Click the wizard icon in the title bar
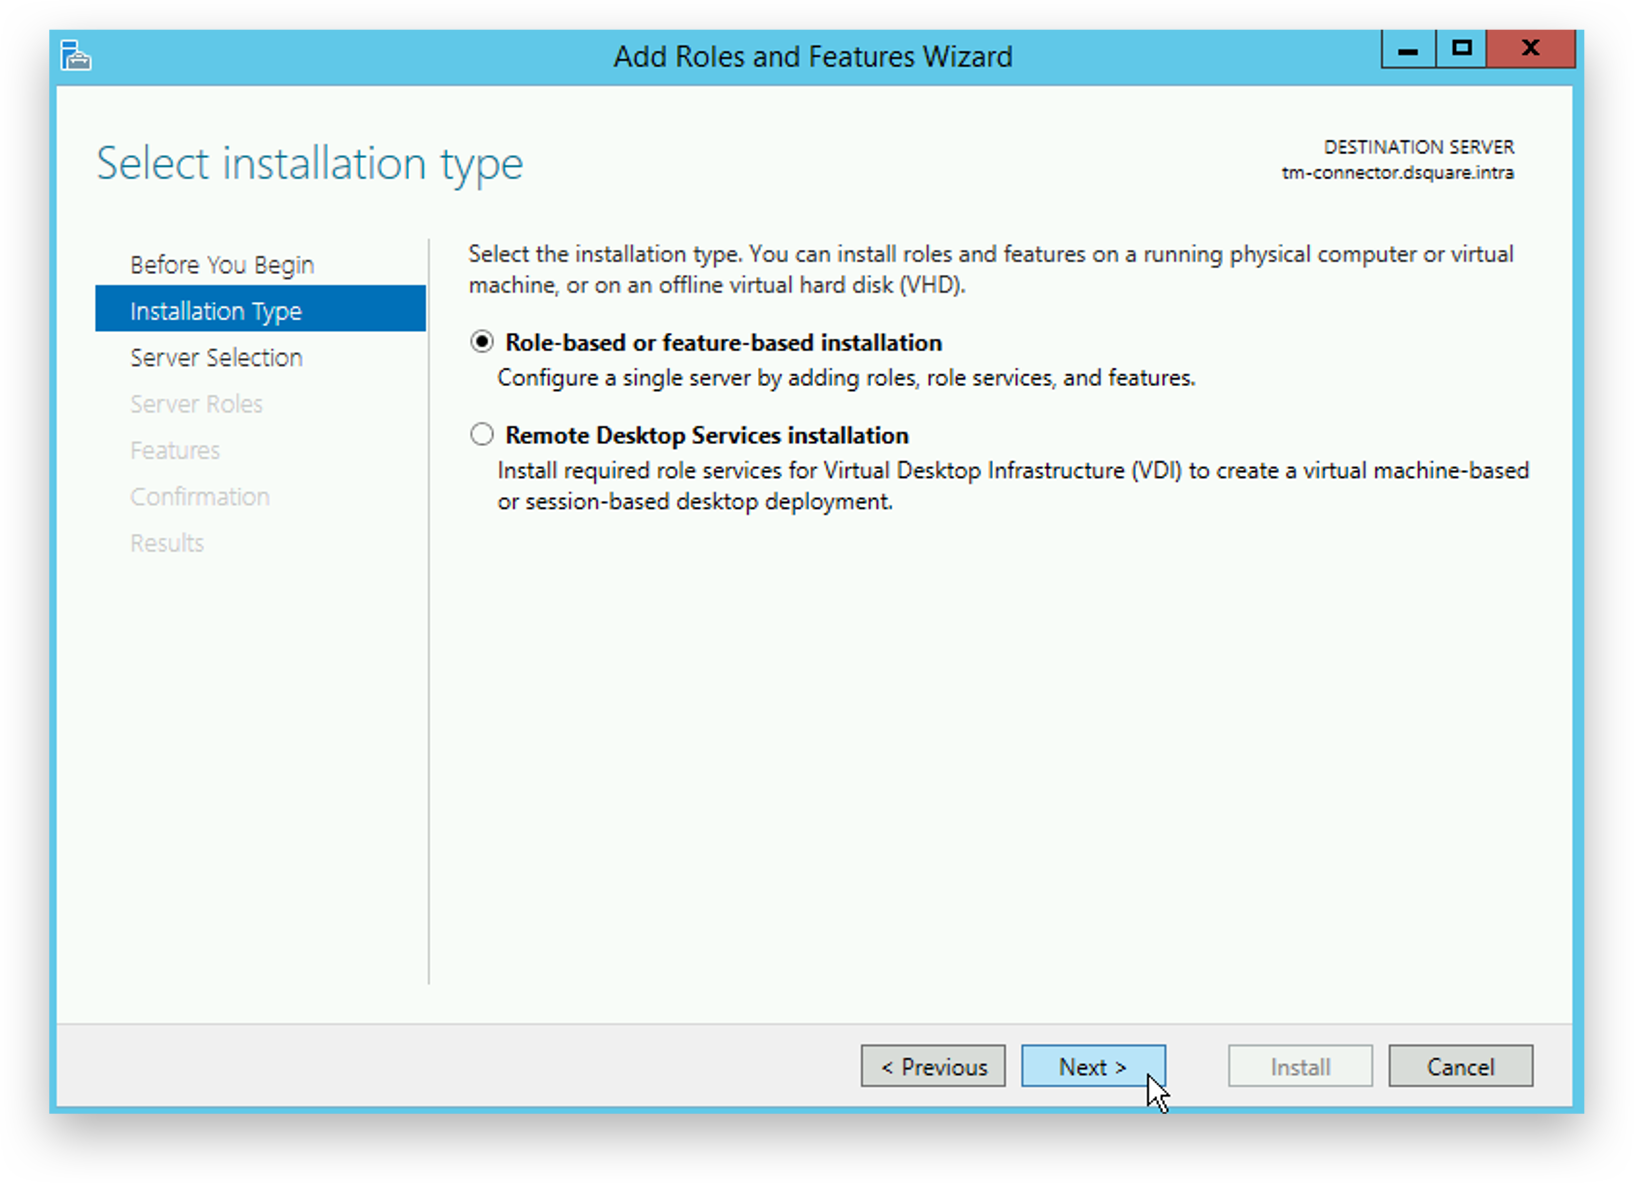Image resolution: width=1634 pixels, height=1183 pixels. [76, 56]
